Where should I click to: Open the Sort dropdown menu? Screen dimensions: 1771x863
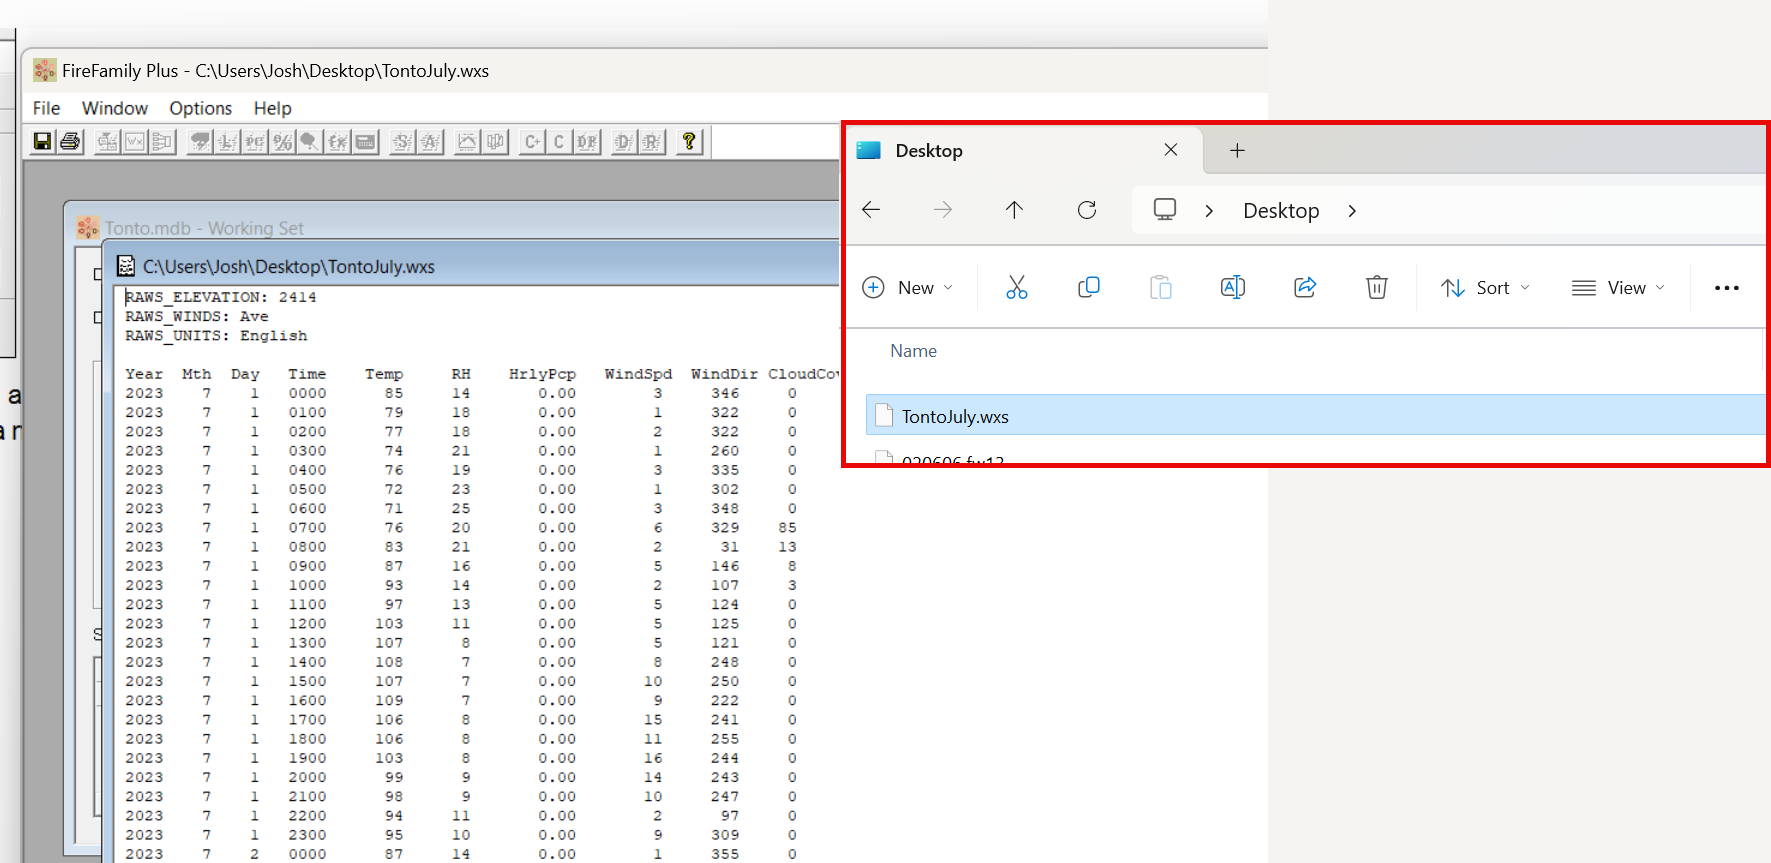[x=1486, y=288]
